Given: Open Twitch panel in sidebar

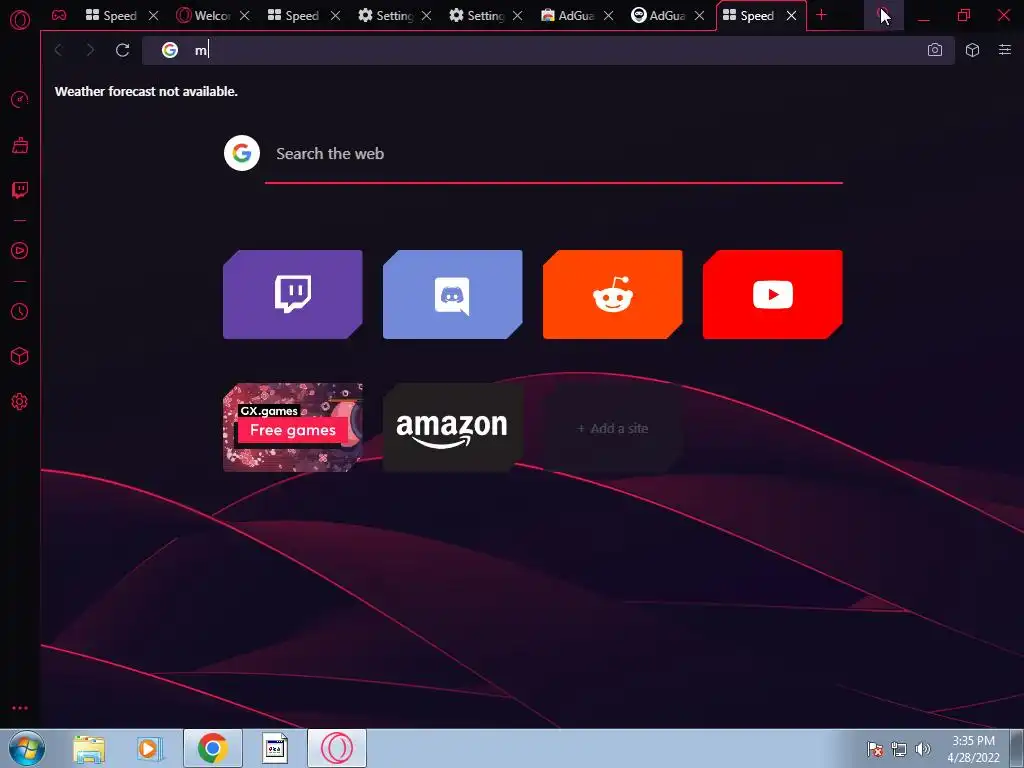Looking at the screenshot, I should pos(20,190).
